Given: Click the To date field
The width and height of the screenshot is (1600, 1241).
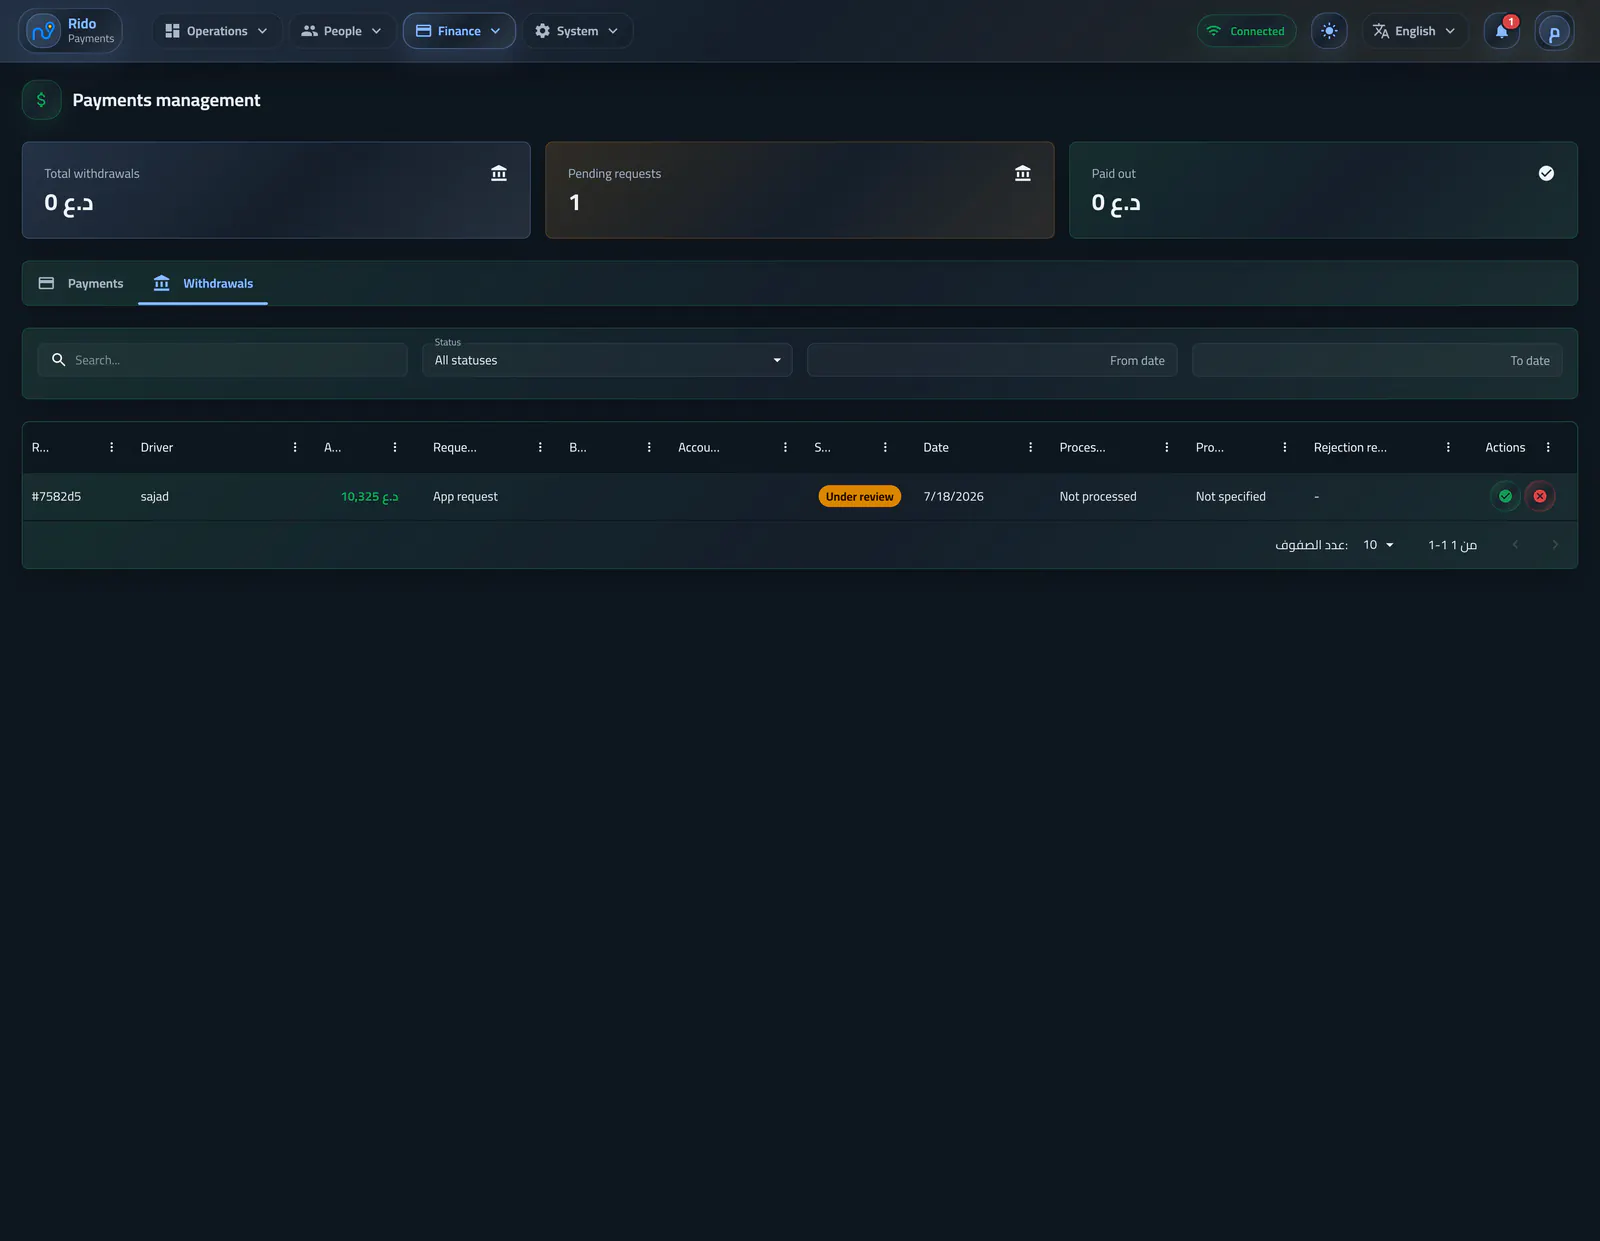Looking at the screenshot, I should (1377, 360).
